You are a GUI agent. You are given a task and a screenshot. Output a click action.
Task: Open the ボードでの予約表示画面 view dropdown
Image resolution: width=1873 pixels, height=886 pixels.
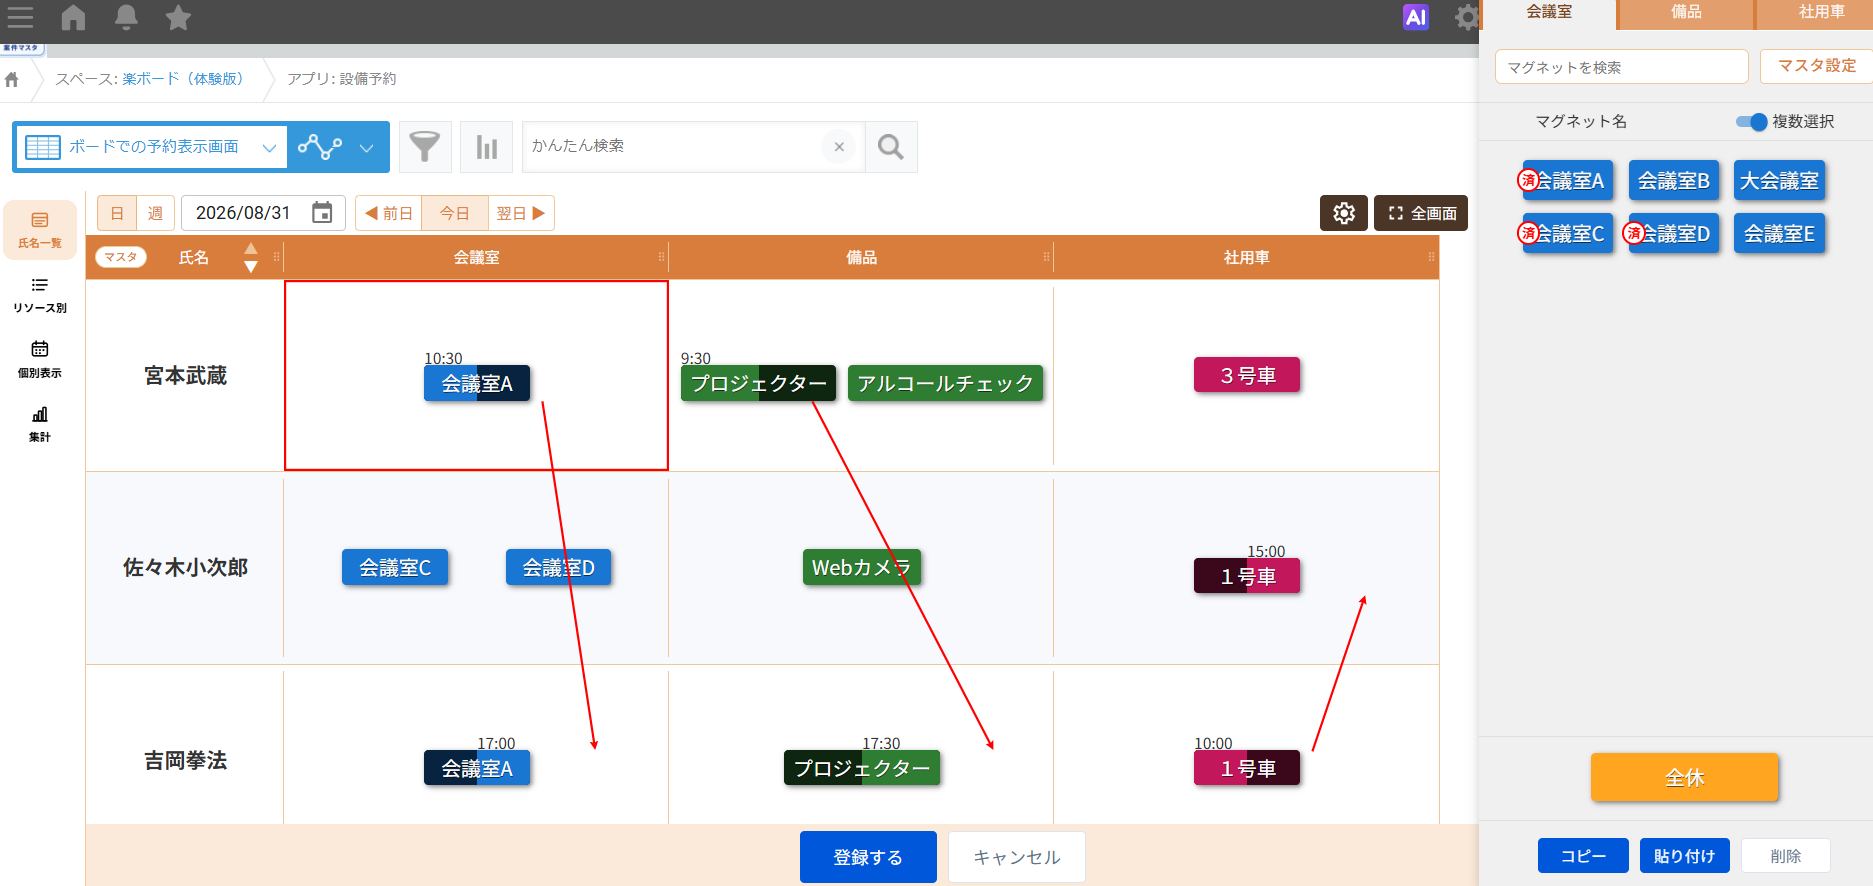[x=150, y=147]
